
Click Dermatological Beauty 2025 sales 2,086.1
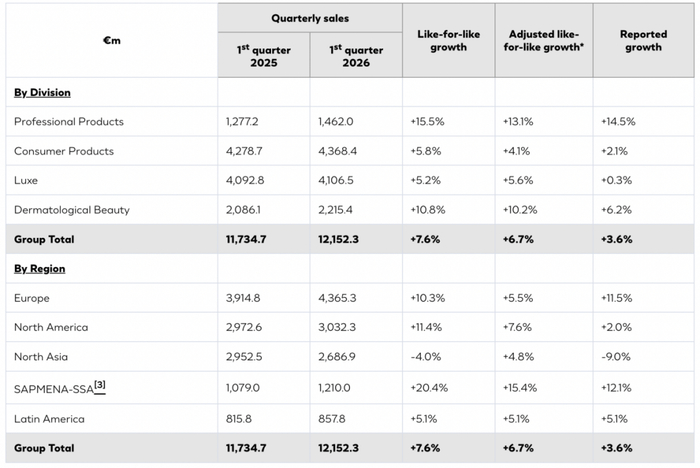point(243,210)
